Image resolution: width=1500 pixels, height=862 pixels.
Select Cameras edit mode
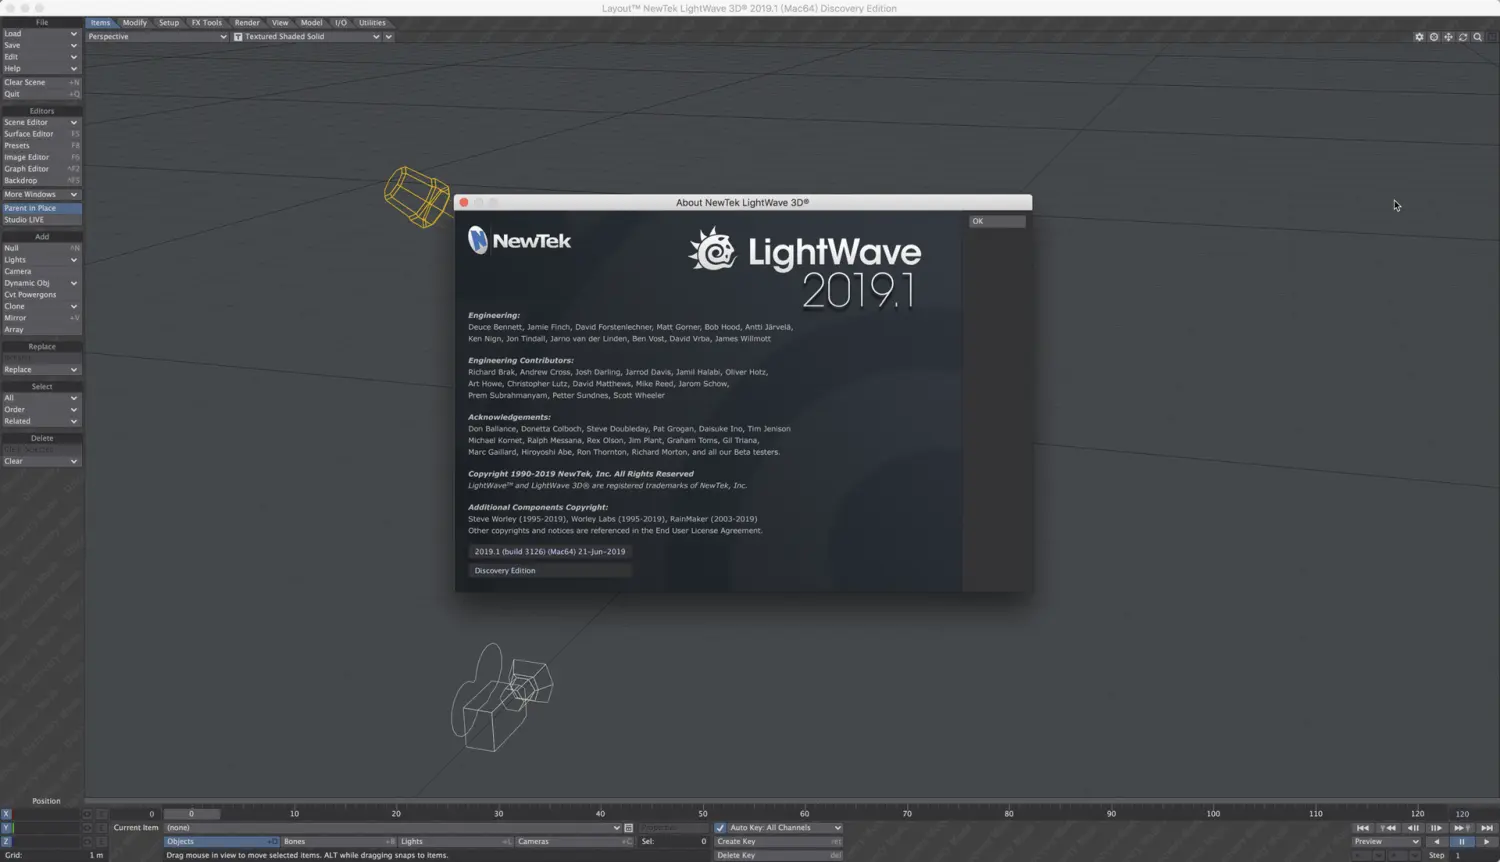click(574, 842)
